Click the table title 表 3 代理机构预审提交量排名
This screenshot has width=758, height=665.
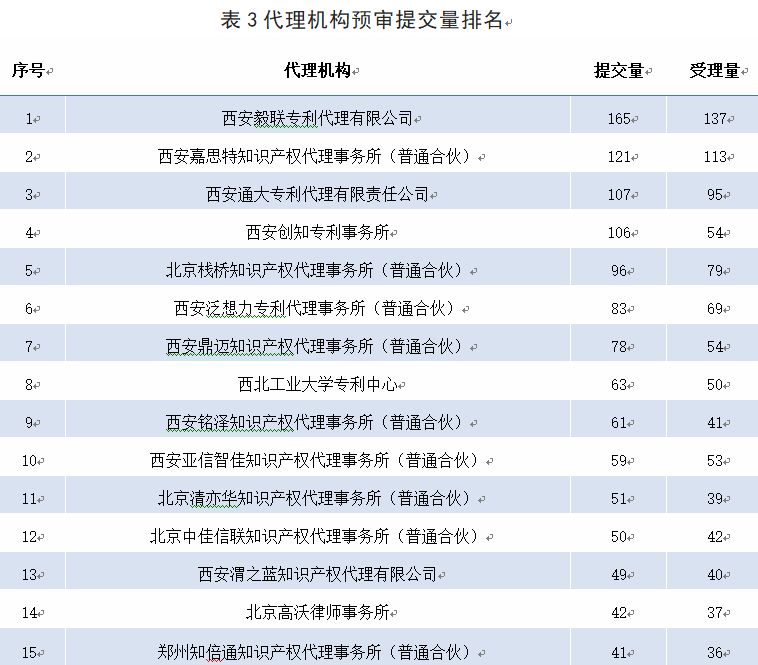[x=362, y=20]
